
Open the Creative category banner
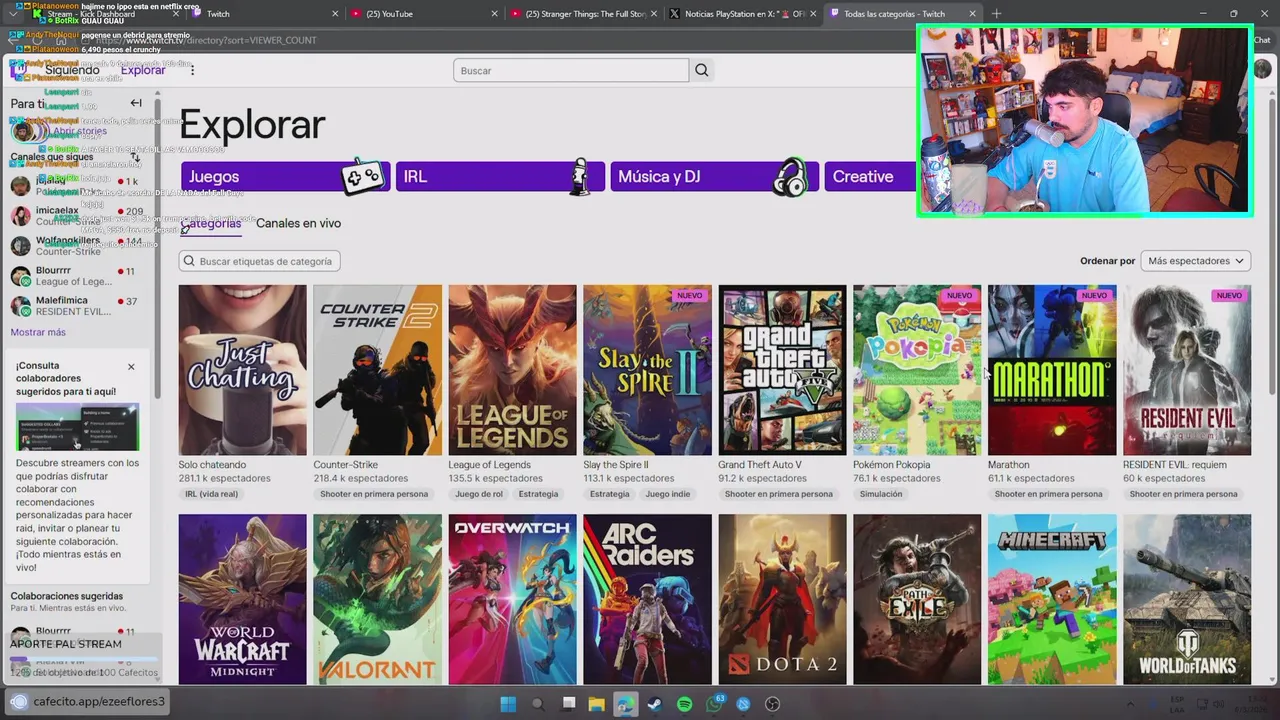coord(870,176)
